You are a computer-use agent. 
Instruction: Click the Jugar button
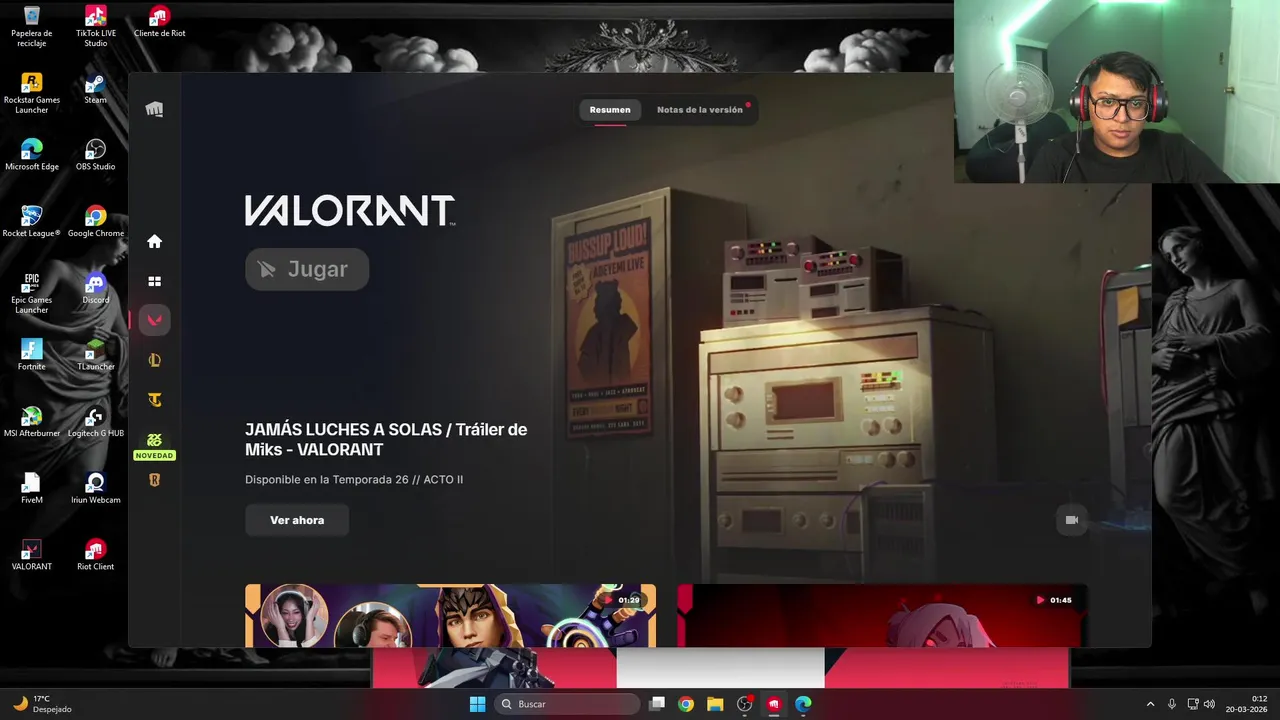307,269
